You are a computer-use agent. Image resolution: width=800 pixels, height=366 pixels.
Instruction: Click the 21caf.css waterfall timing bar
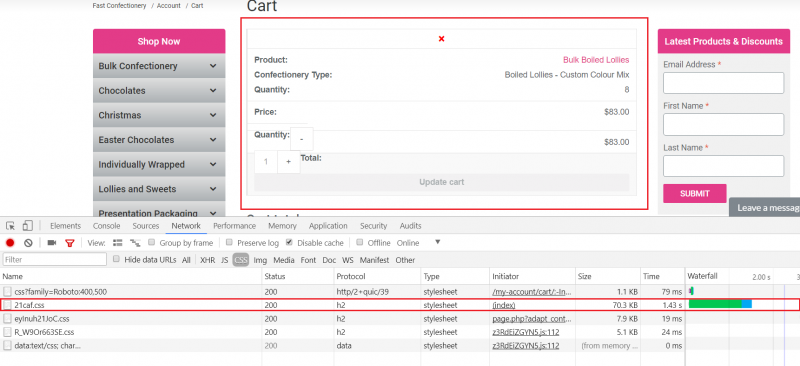(720, 304)
